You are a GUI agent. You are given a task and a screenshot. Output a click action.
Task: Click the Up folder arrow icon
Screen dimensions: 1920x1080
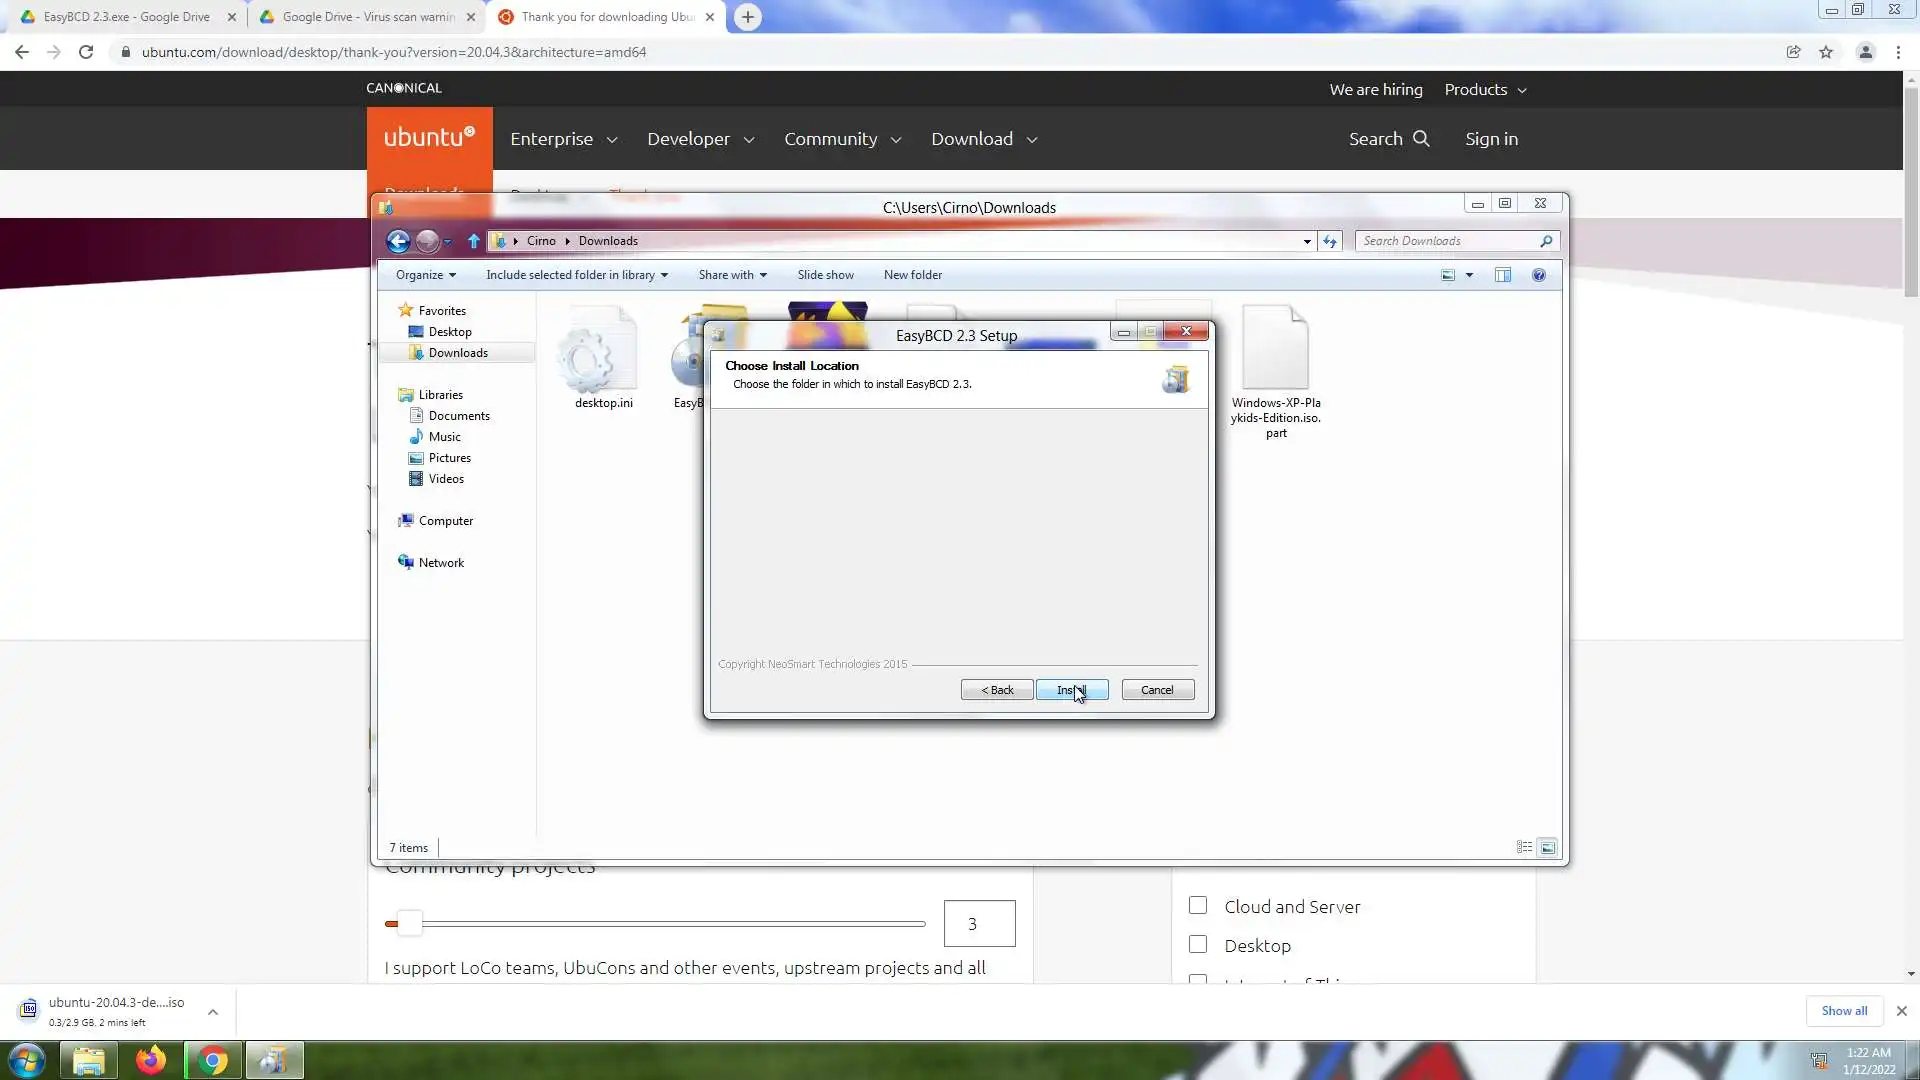pyautogui.click(x=474, y=241)
